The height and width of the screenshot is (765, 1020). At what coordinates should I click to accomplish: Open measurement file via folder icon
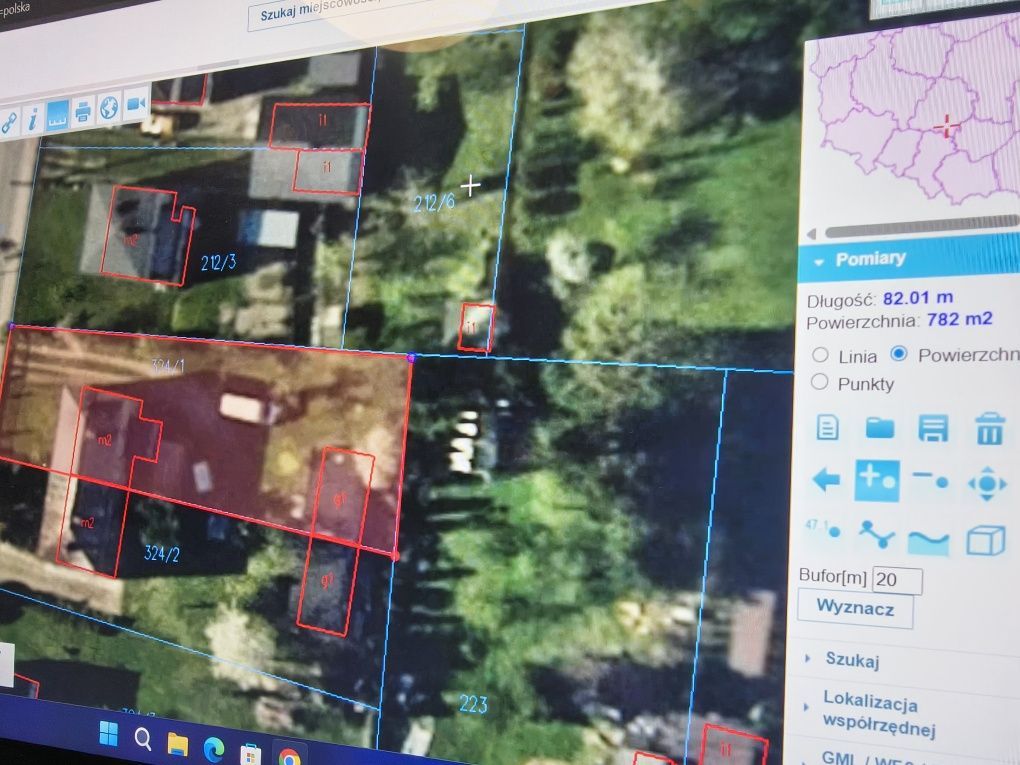tap(879, 429)
